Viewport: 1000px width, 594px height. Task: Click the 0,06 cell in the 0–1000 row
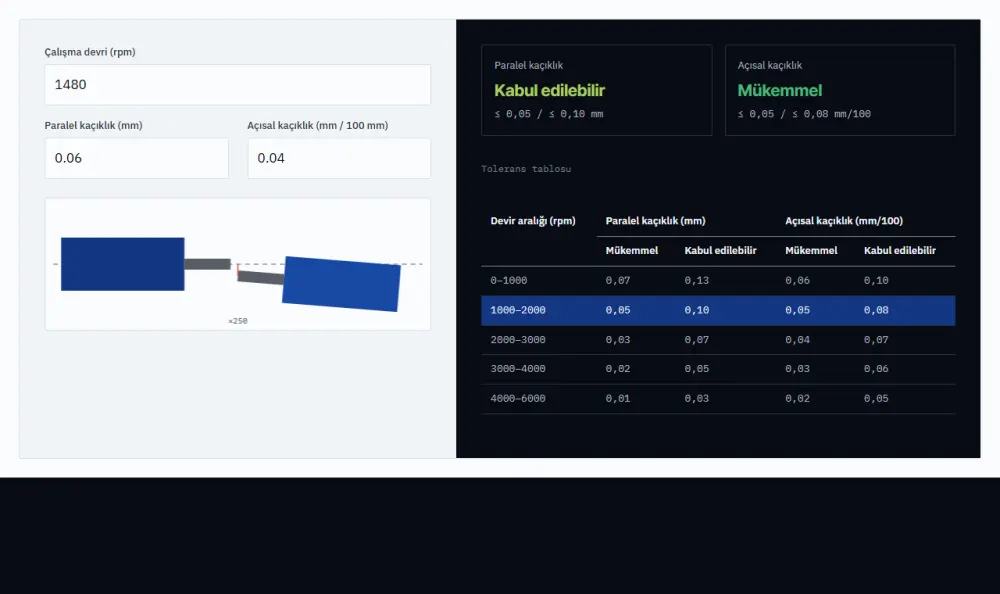coord(797,280)
